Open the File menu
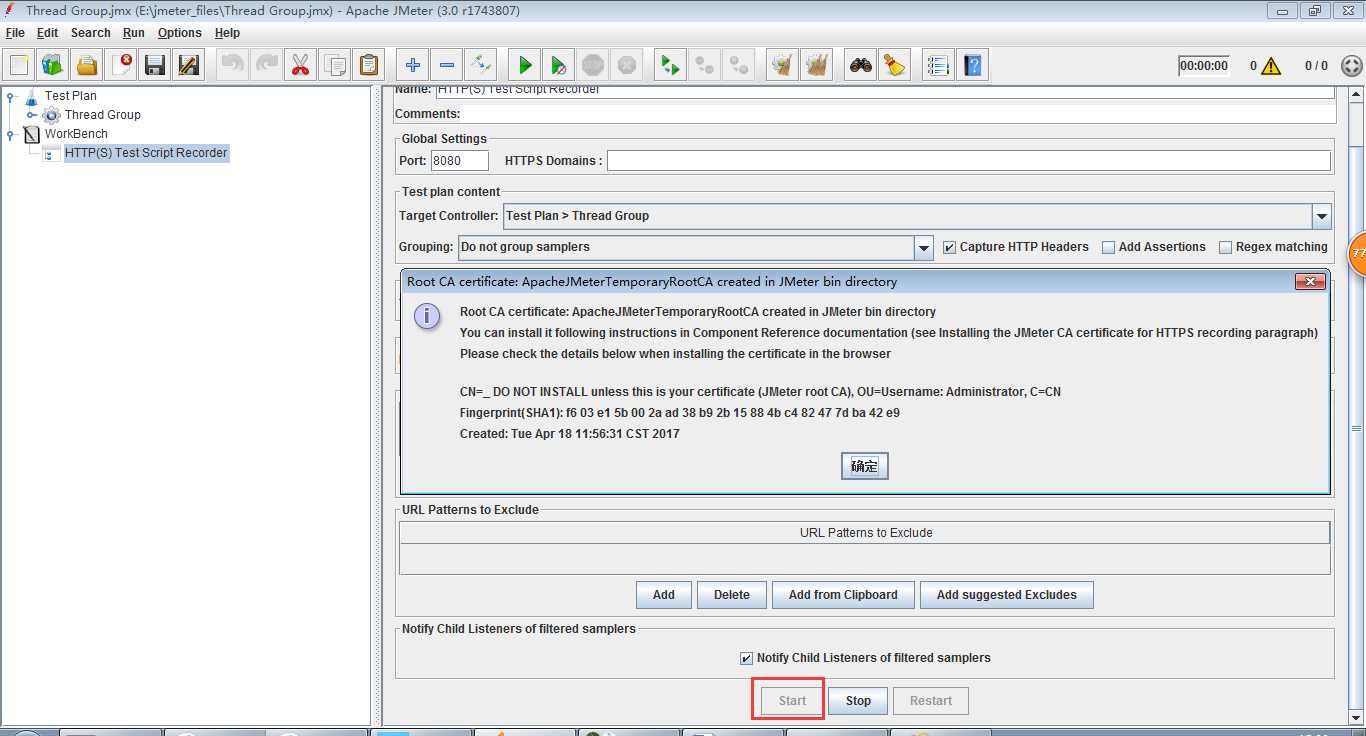 coord(15,33)
